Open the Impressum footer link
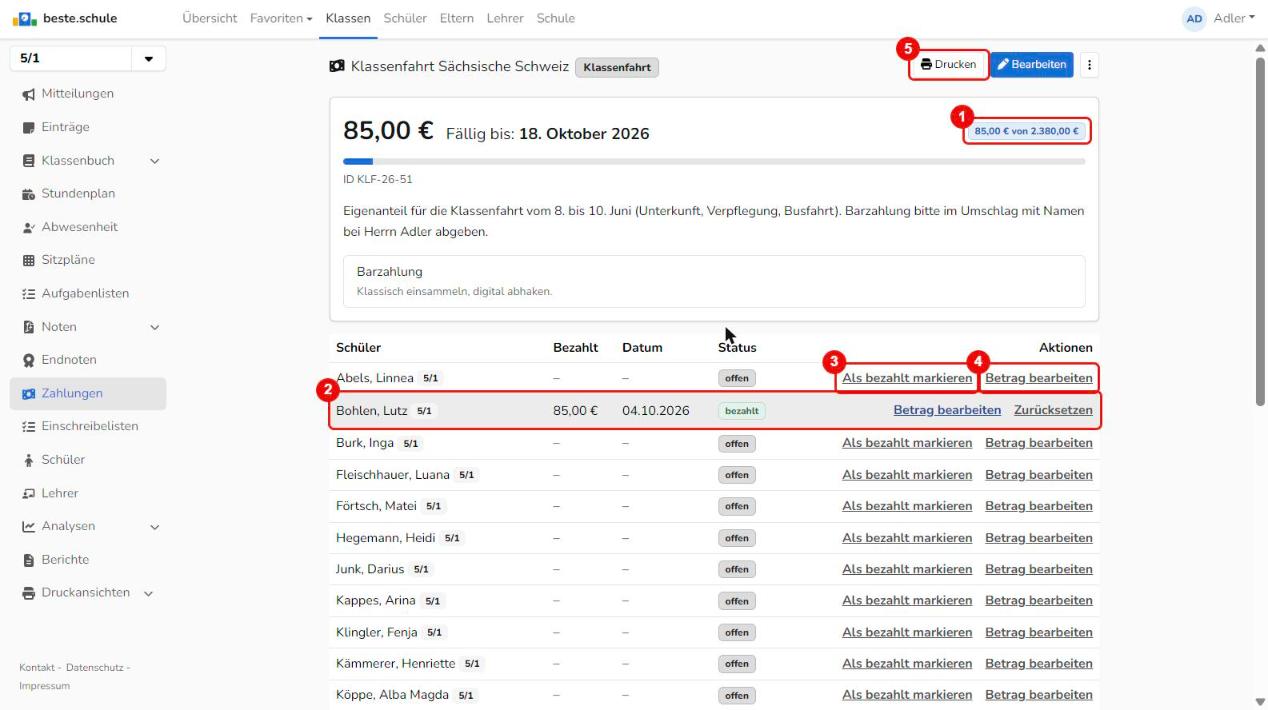 tap(45, 686)
